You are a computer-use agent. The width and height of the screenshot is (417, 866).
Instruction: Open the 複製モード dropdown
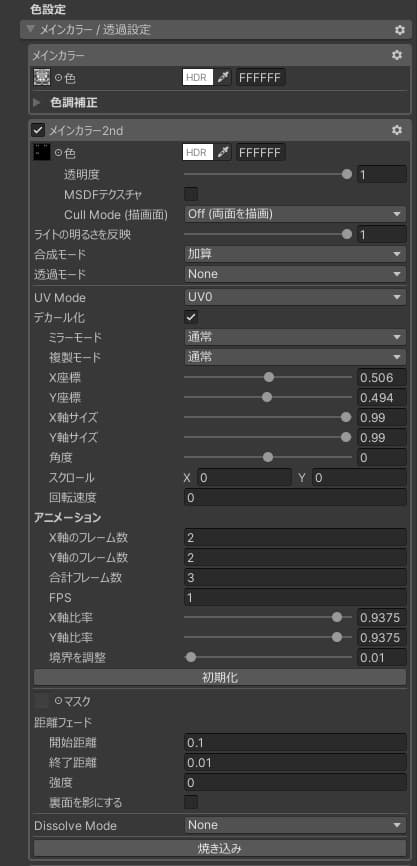tap(295, 357)
